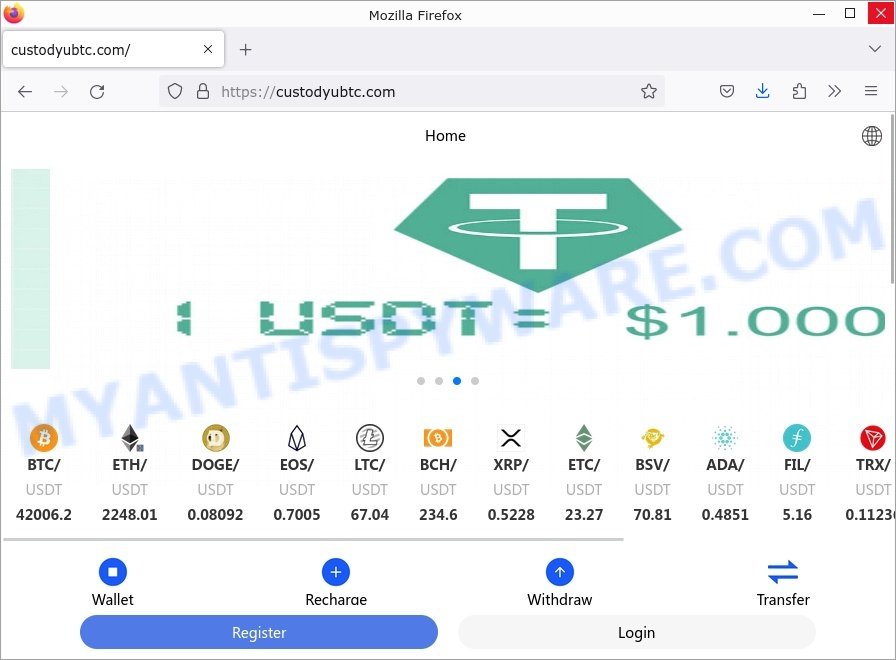896x660 pixels.
Task: Click the Dogecoin DOGE coin icon
Action: pyautogui.click(x=216, y=438)
